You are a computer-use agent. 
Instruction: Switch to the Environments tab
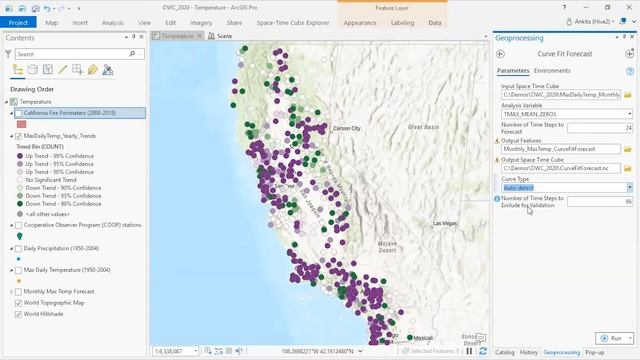point(552,71)
